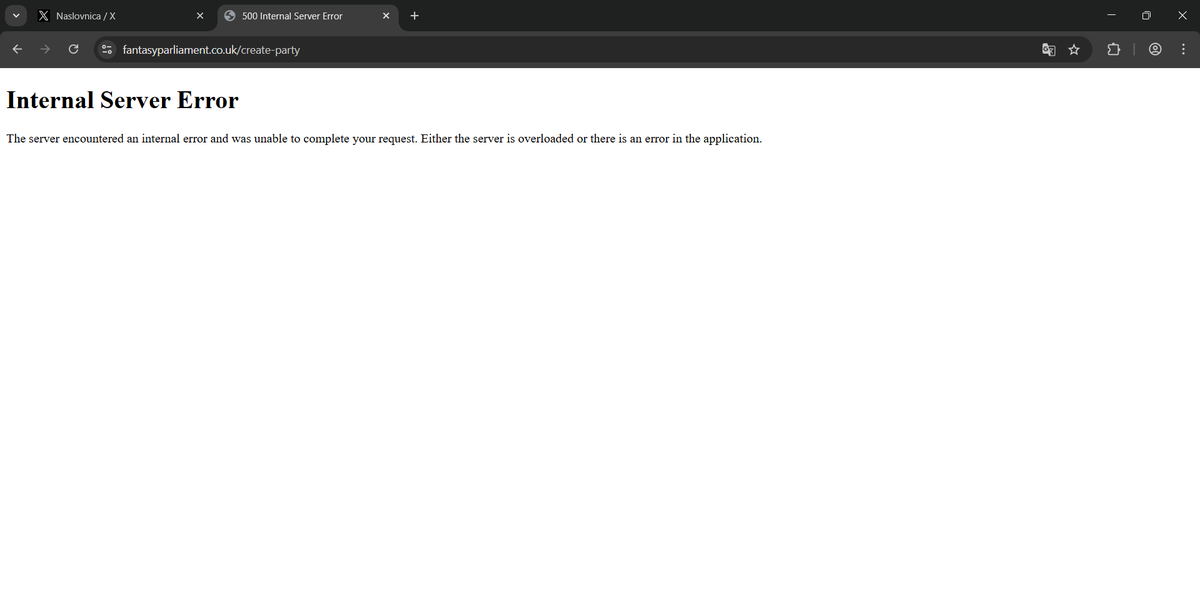Reload the fantasyparliament error page
1200x590 pixels.
[73, 49]
